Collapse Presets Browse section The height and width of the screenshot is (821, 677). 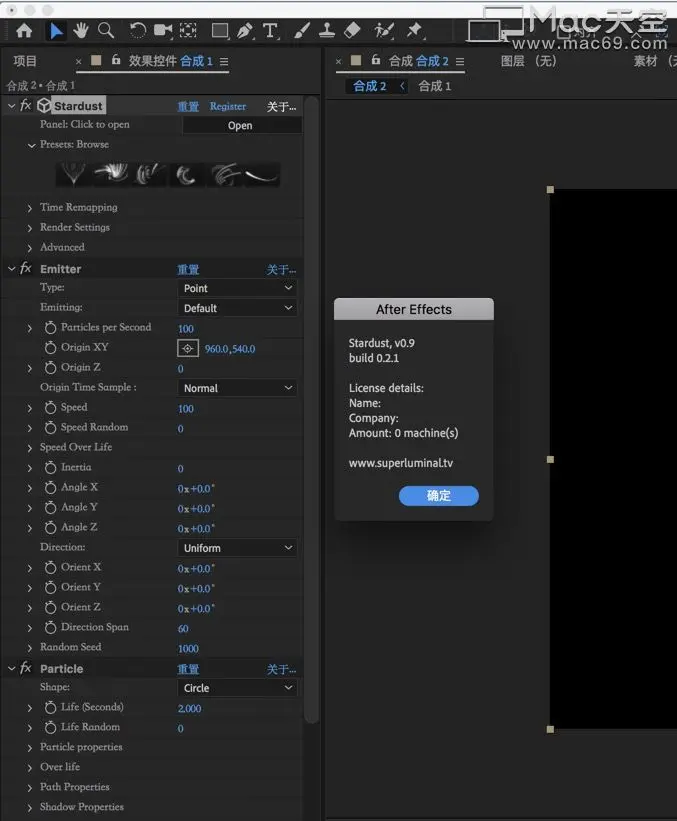click(x=31, y=145)
